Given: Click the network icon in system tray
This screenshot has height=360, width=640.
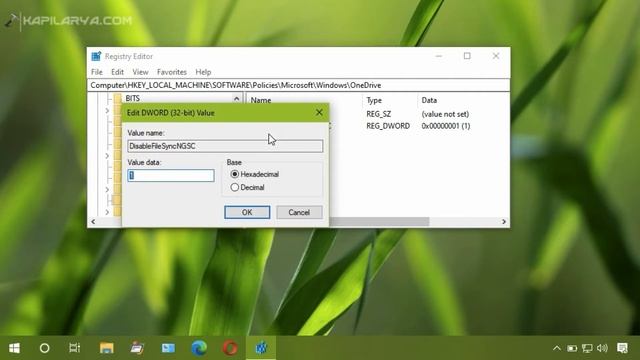Looking at the screenshot, I should click(x=587, y=348).
